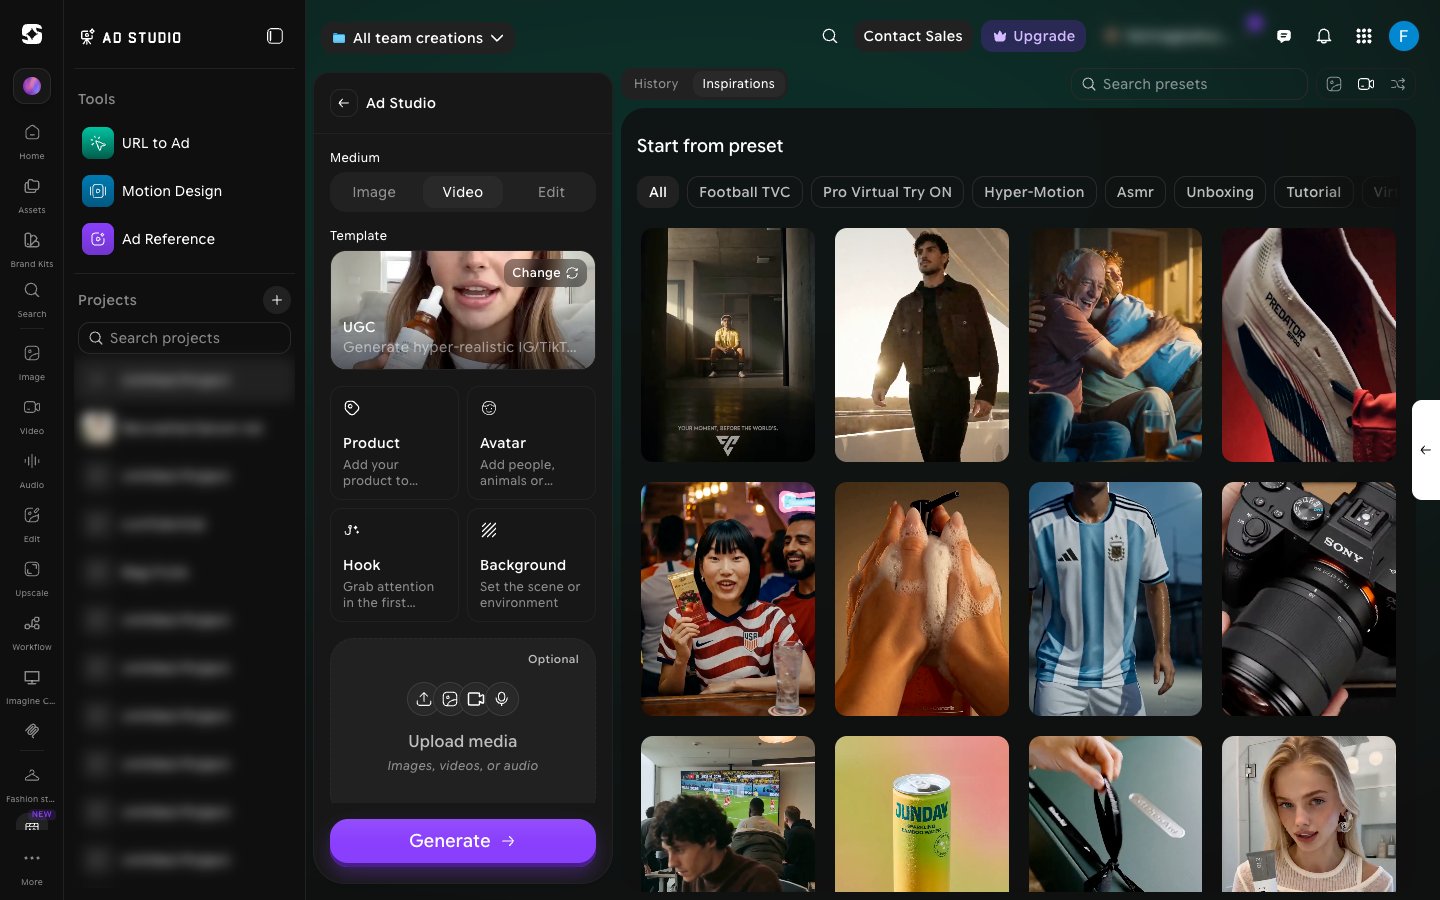The image size is (1440, 900).
Task: Open the notifications bell
Action: [1324, 36]
